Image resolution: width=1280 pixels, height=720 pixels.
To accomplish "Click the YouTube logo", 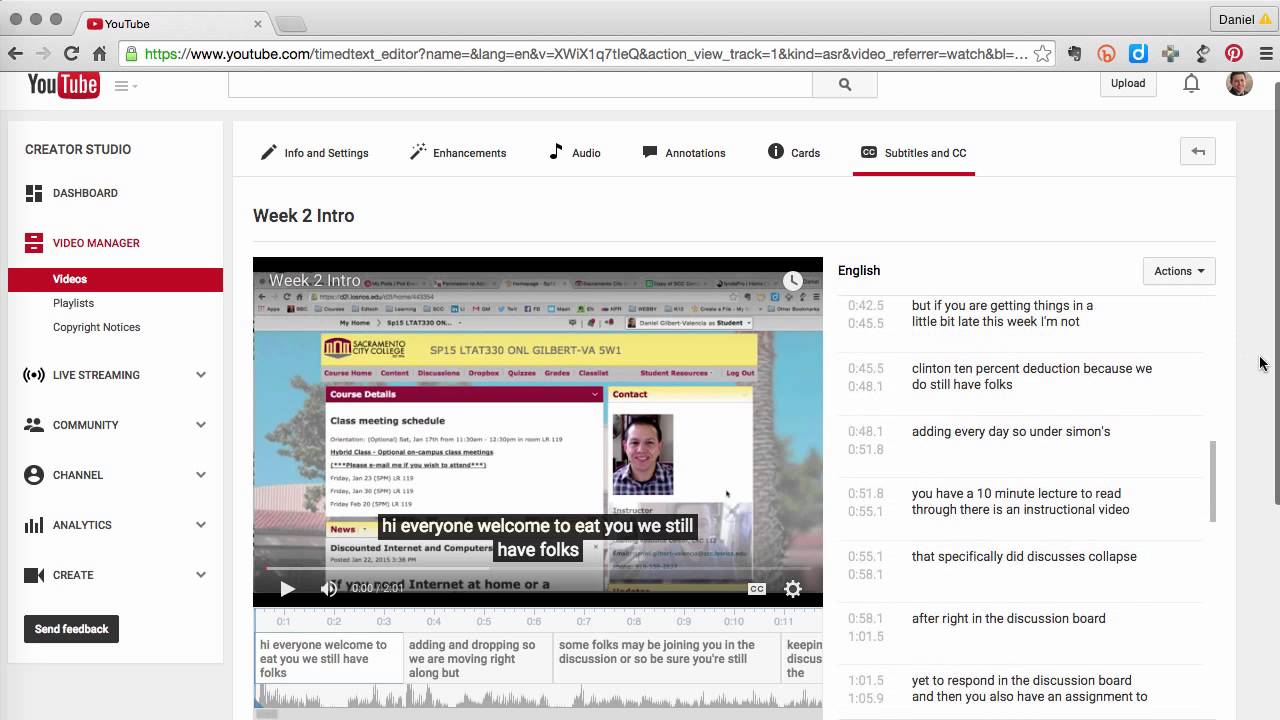I will point(63,85).
